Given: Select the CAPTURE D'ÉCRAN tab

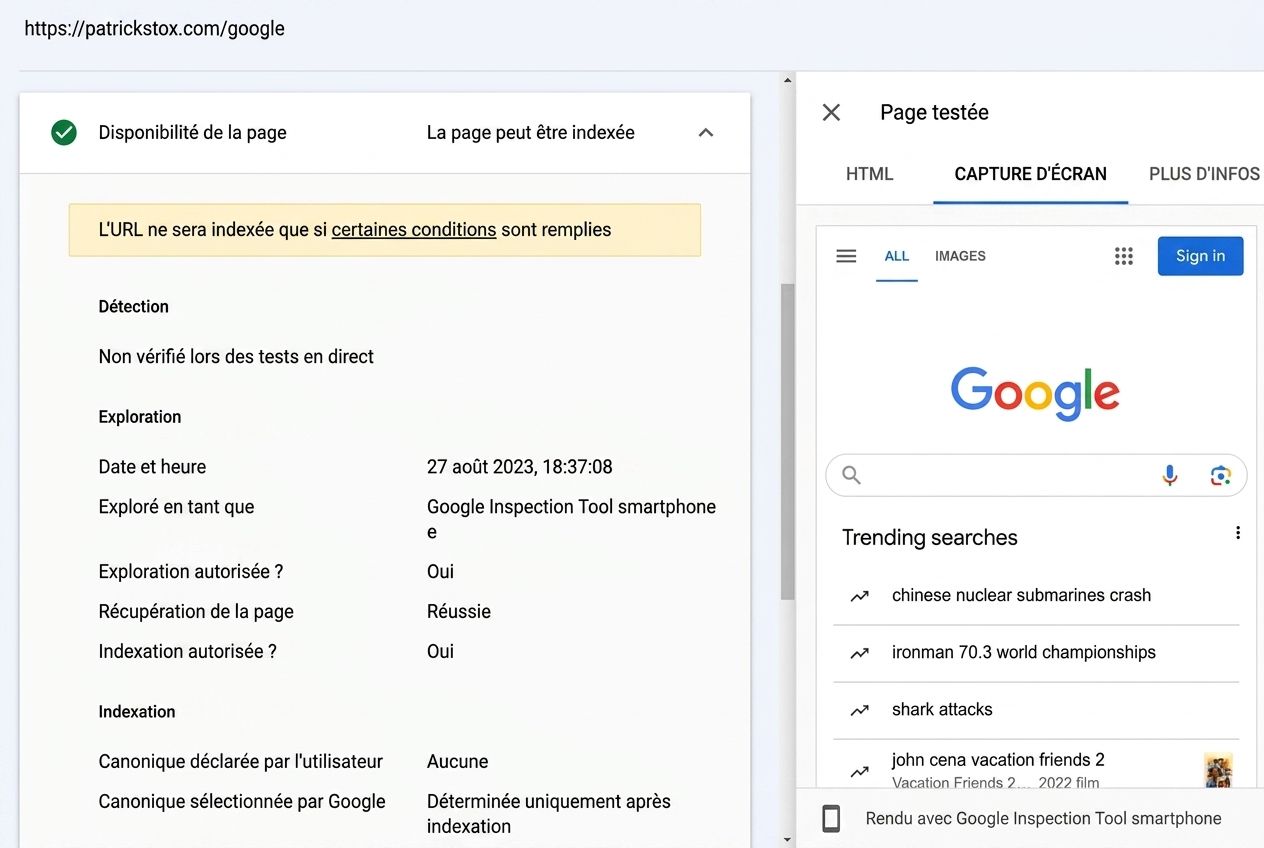Looking at the screenshot, I should click(x=1031, y=174).
